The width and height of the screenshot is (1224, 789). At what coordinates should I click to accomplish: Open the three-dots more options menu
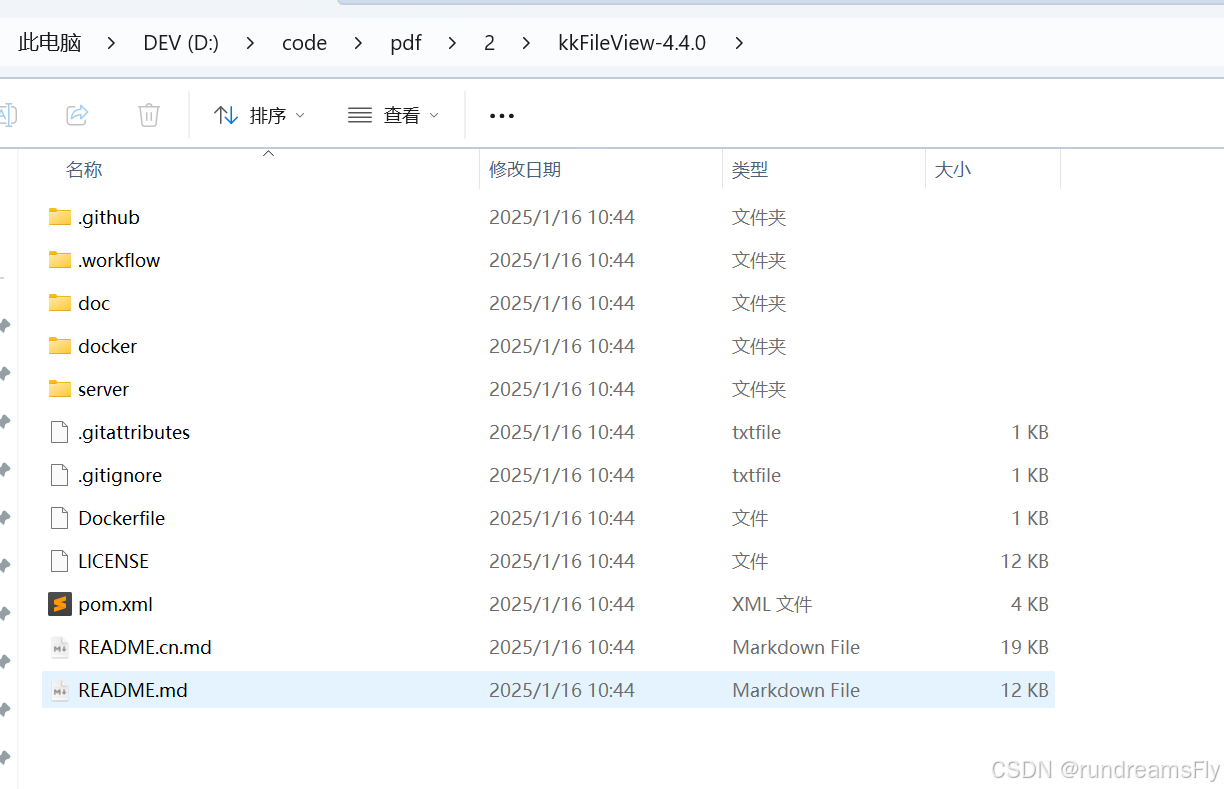[x=502, y=116]
